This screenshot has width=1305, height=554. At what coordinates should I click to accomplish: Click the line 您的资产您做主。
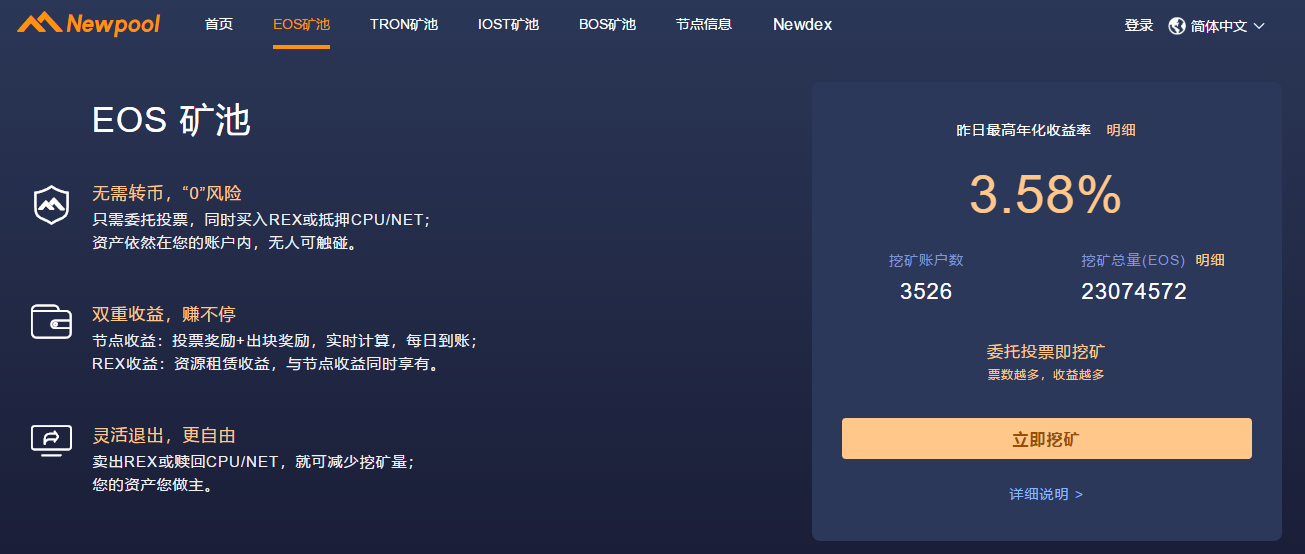click(x=152, y=486)
